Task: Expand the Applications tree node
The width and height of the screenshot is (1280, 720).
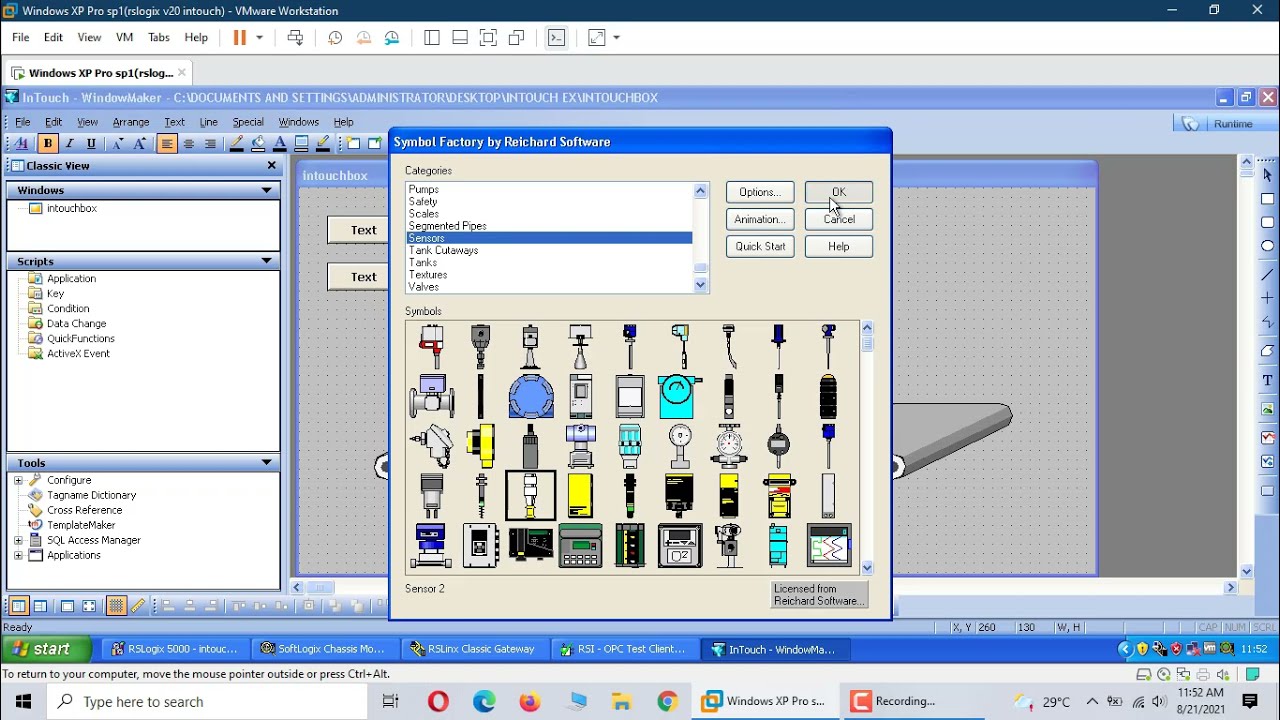Action: click(x=18, y=555)
